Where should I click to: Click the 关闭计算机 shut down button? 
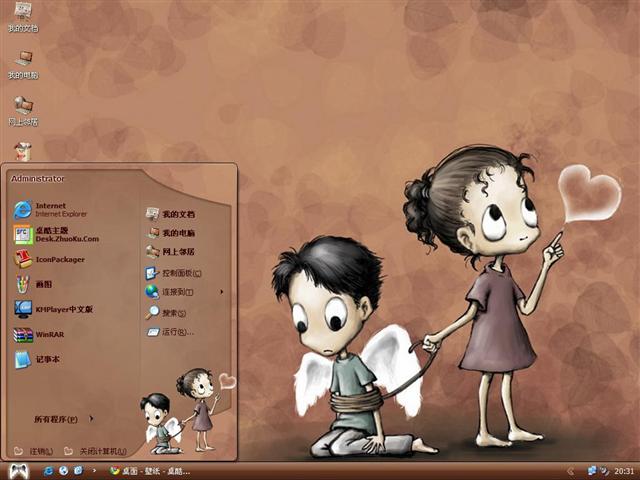(95, 451)
